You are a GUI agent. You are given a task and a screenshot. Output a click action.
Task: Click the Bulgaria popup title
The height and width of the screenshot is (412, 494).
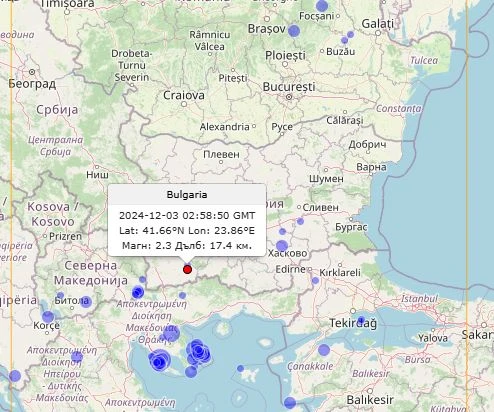187,195
